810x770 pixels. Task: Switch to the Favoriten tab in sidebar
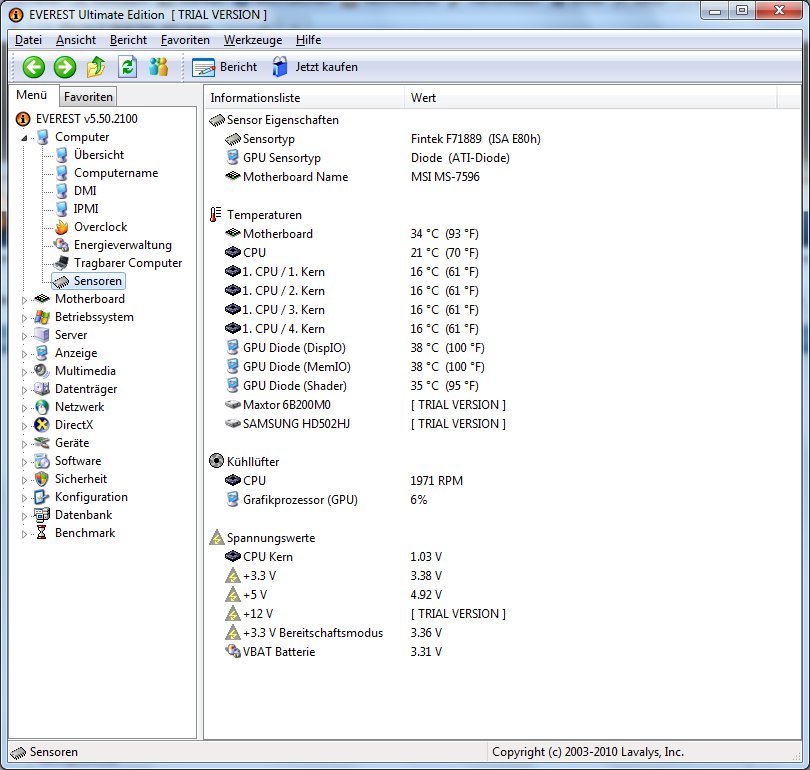[88, 97]
